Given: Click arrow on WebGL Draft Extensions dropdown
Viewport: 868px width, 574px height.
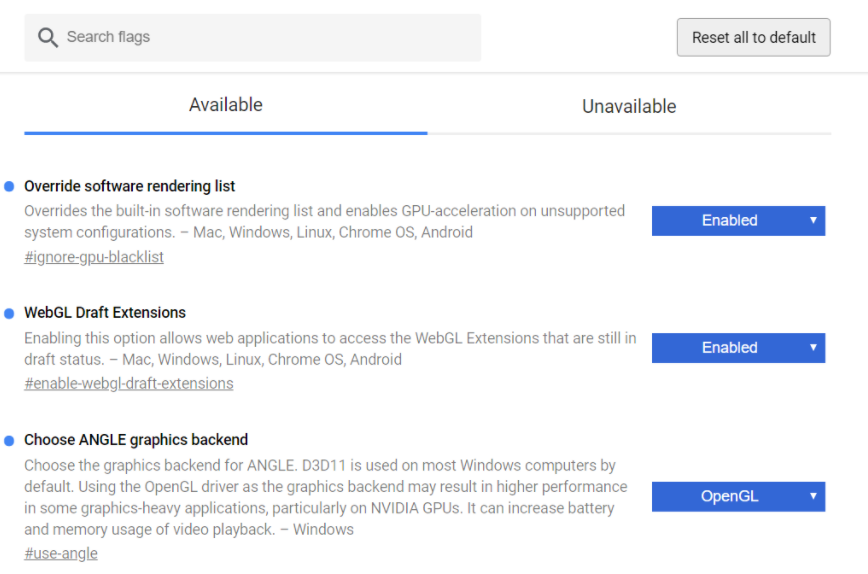Looking at the screenshot, I should (813, 347).
